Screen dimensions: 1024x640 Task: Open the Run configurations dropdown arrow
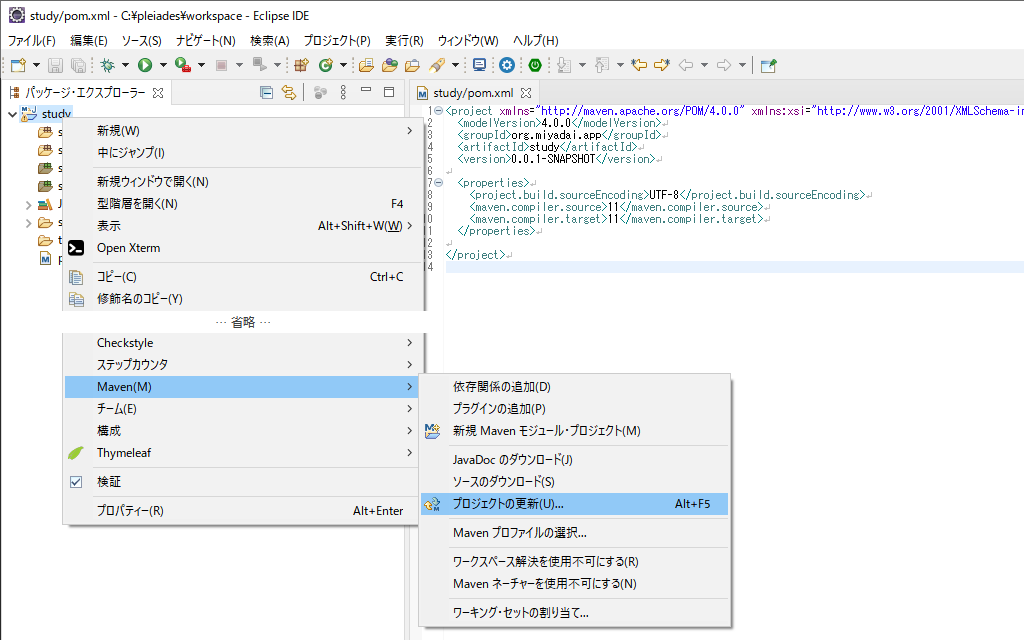pos(163,65)
